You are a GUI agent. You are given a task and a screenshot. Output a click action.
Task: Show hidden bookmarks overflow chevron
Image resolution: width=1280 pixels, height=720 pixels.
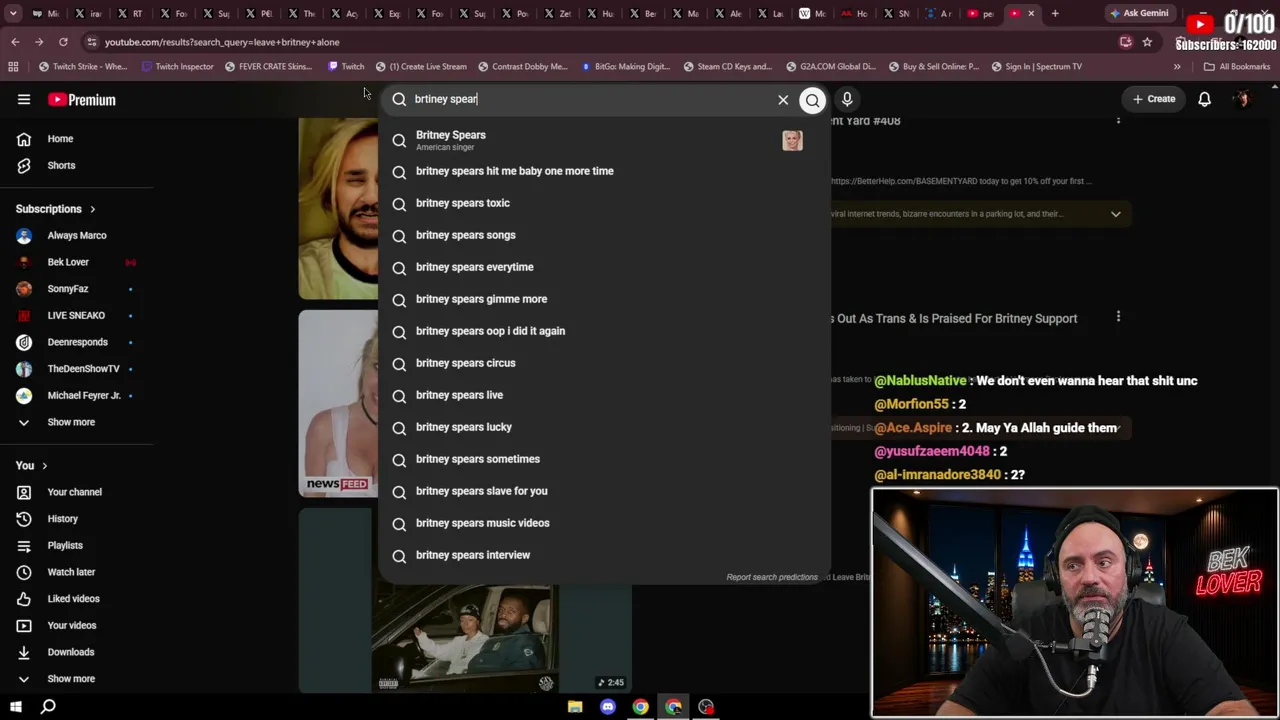(1177, 67)
